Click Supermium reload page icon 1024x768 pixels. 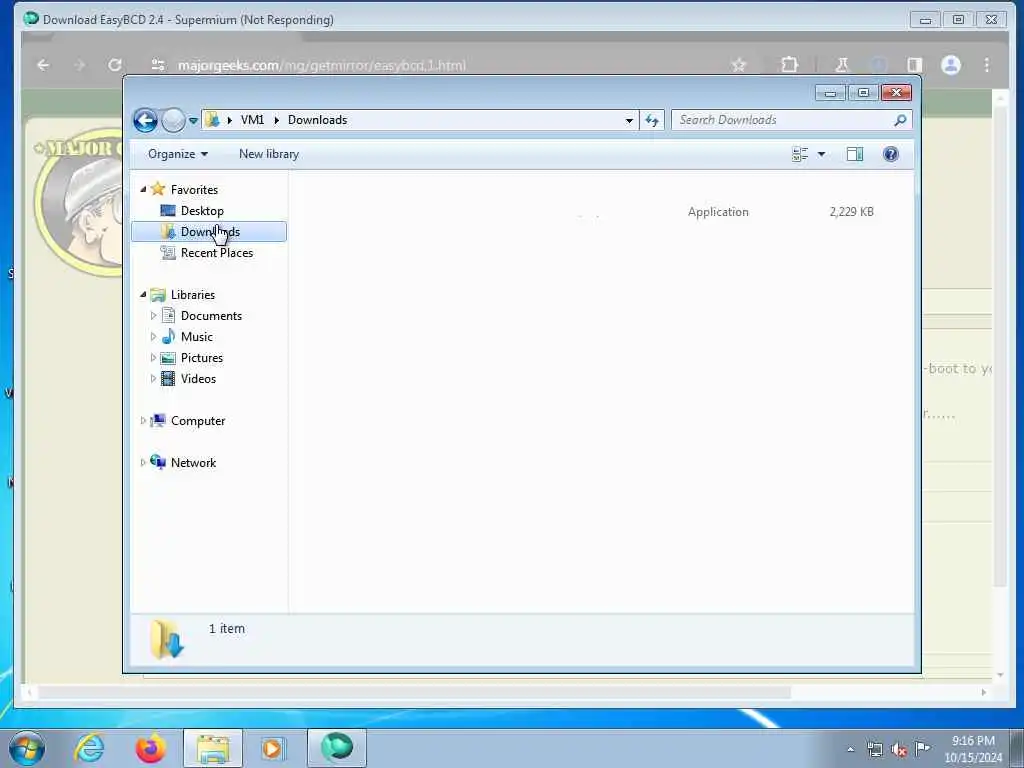115,65
